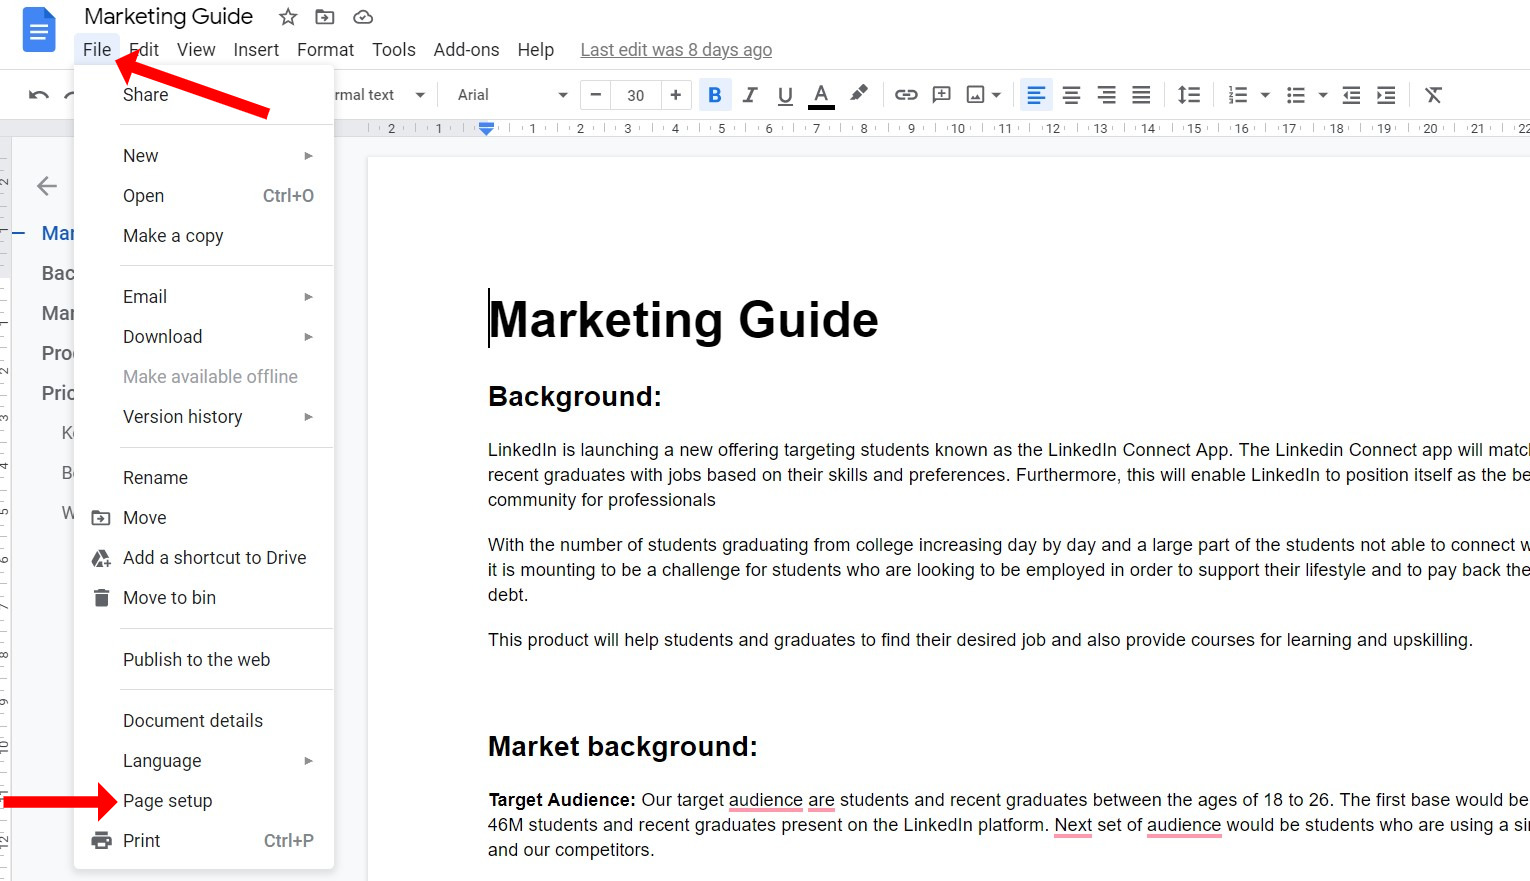1530x881 pixels.
Task: Toggle underline text formatting
Action: point(785,95)
